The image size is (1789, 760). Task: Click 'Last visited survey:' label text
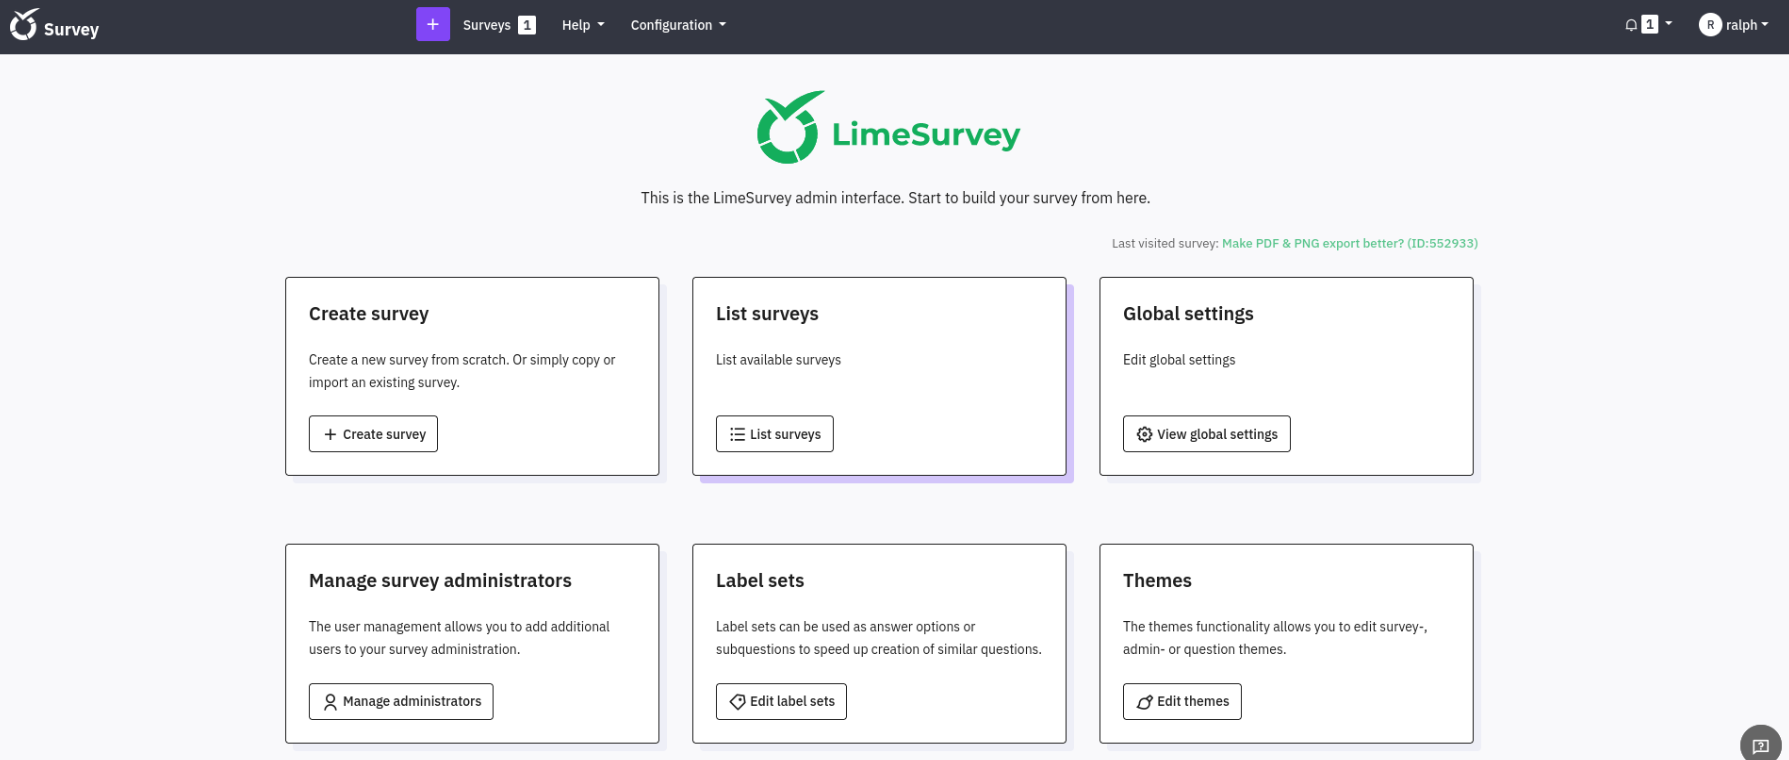[x=1164, y=243]
